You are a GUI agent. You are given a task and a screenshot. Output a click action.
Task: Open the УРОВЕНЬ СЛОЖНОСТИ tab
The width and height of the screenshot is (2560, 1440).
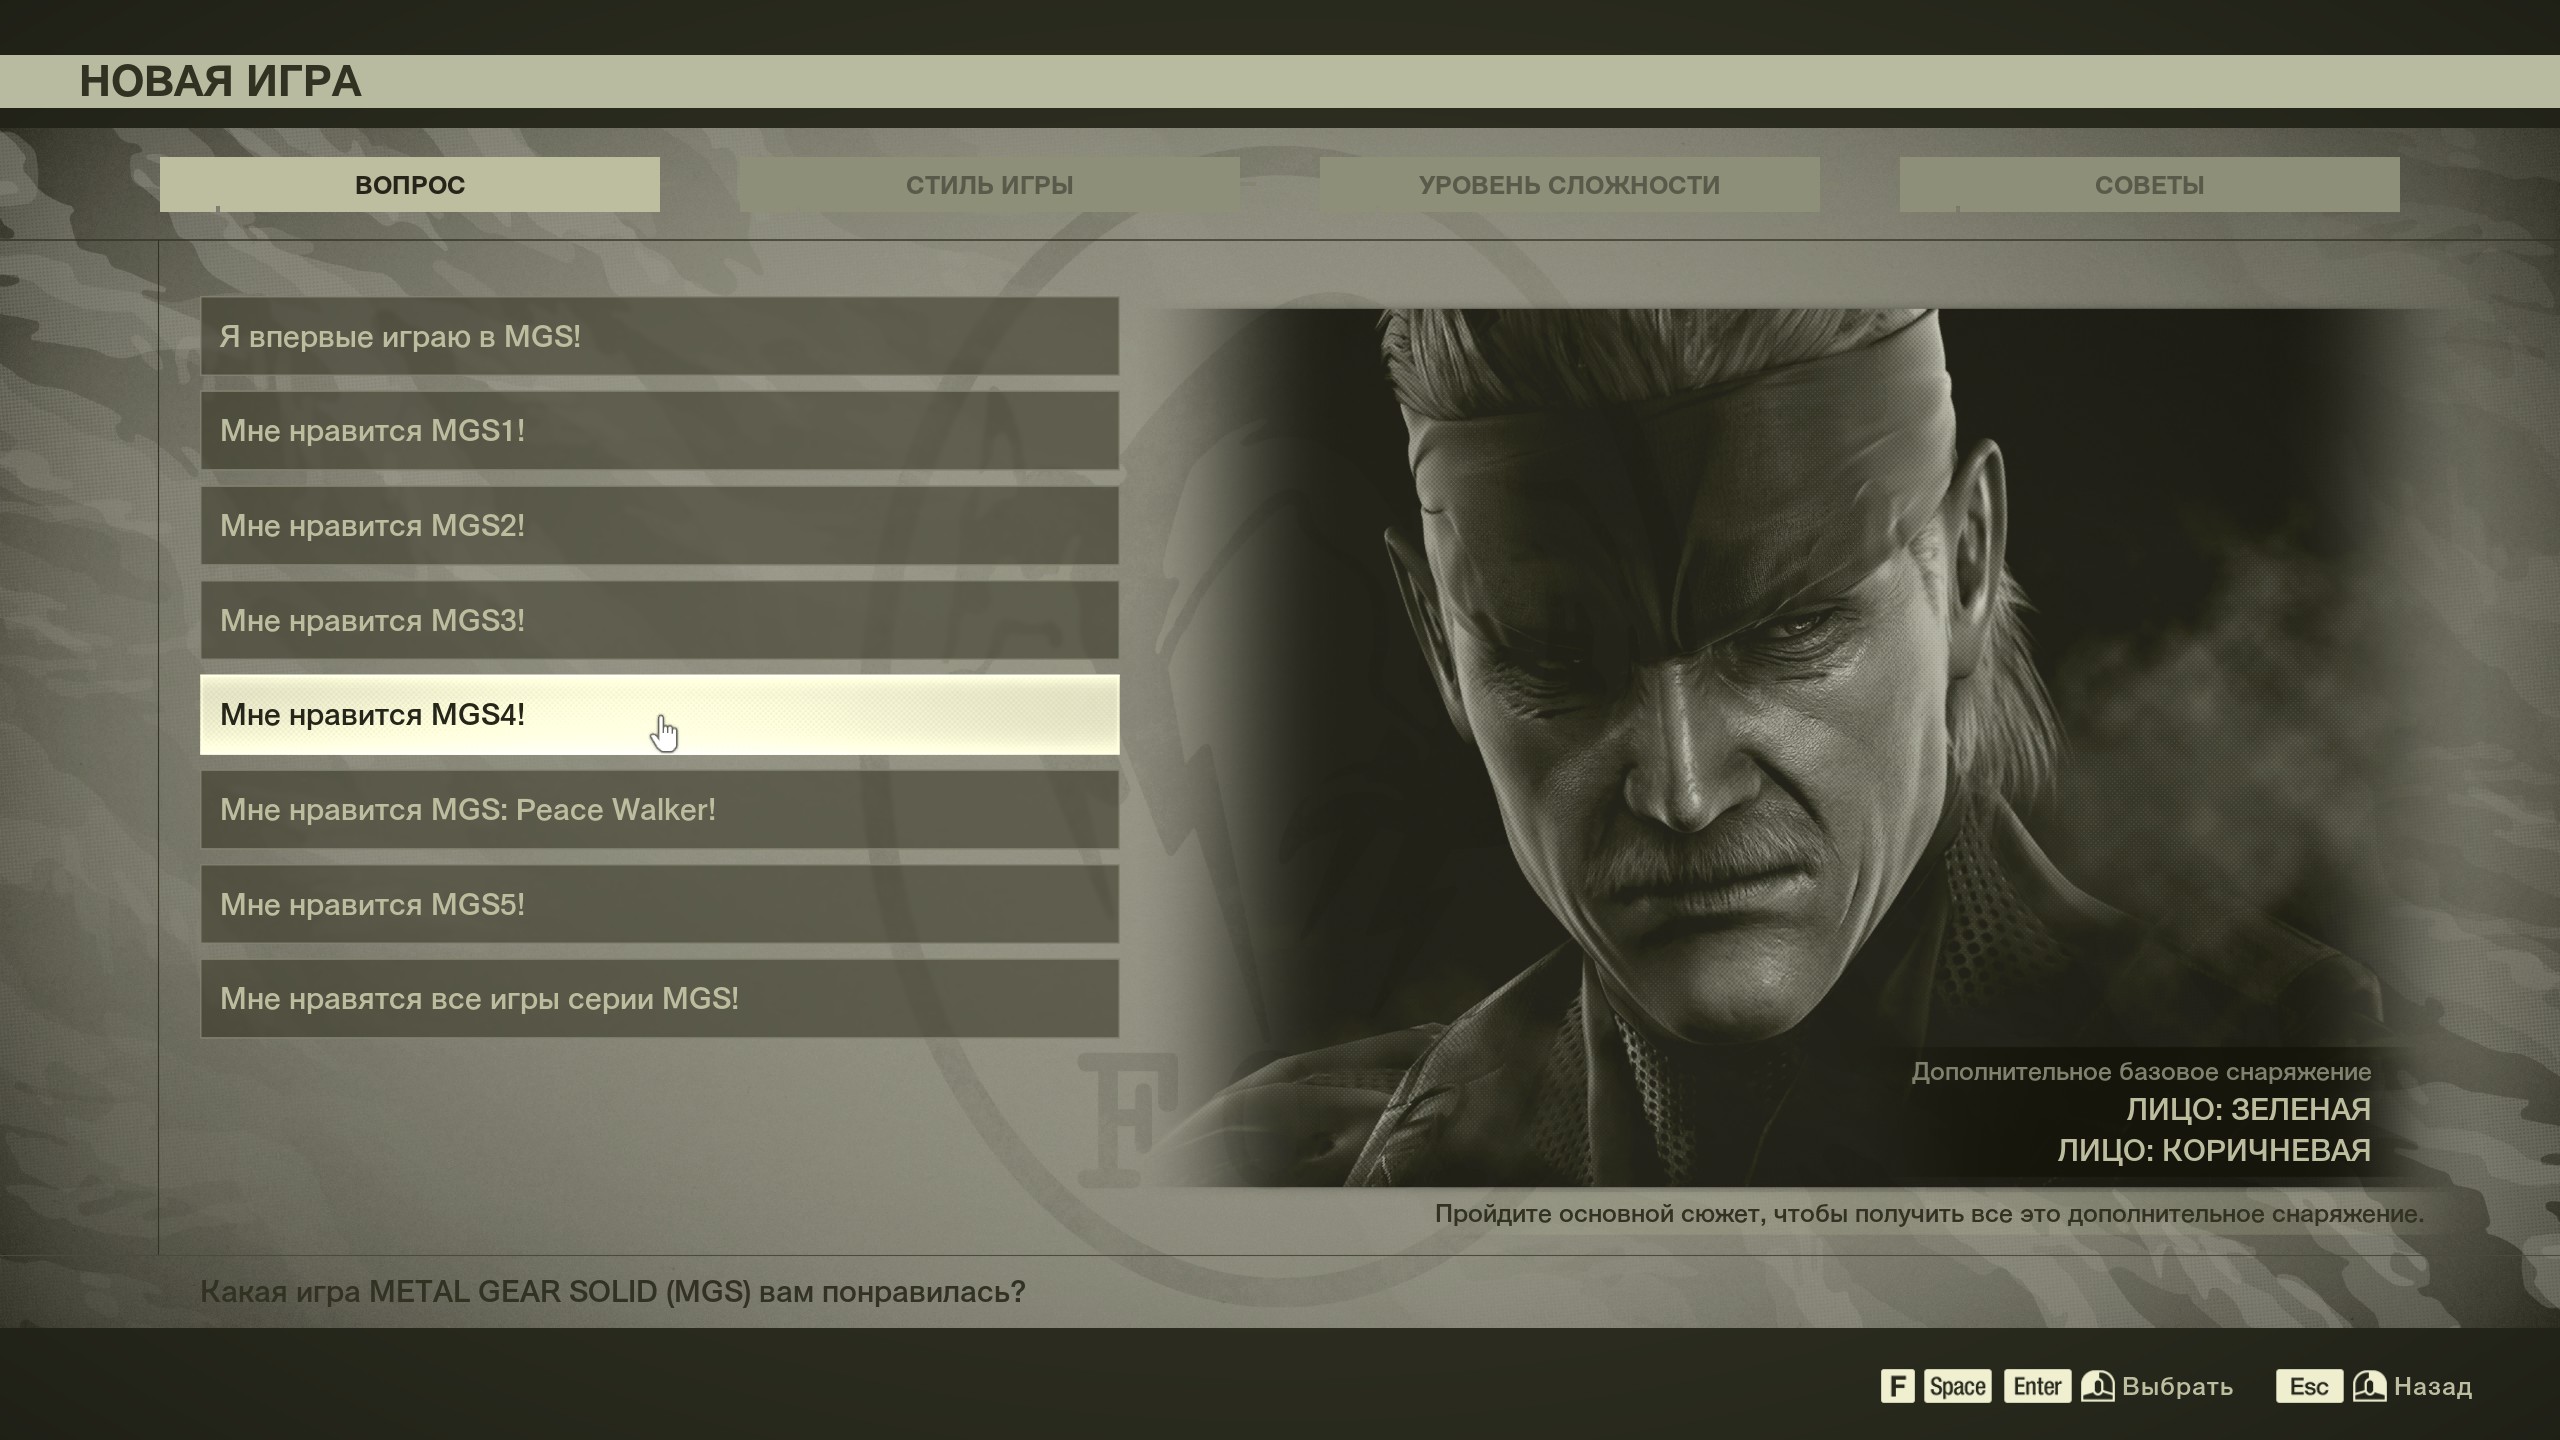[1570, 184]
